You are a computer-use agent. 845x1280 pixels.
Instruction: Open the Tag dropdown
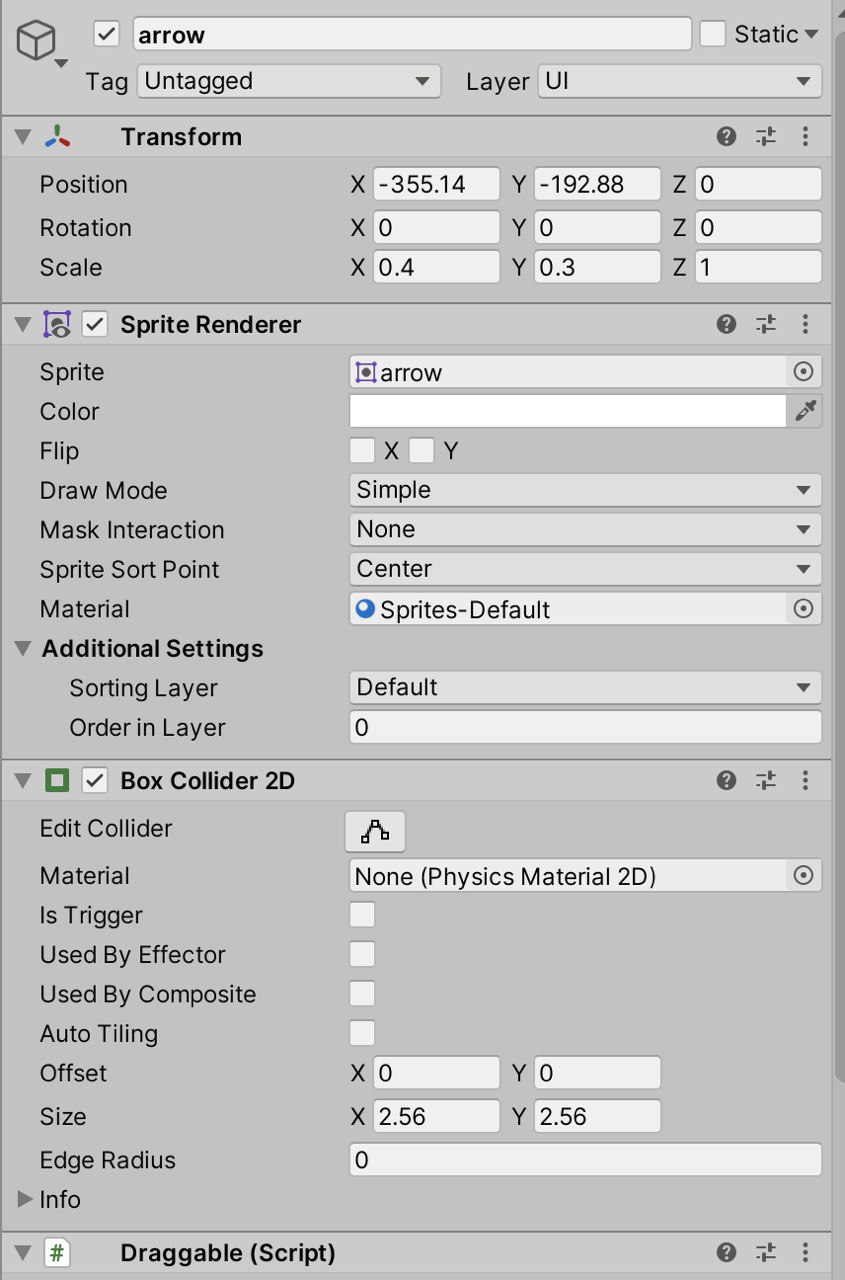(288, 81)
